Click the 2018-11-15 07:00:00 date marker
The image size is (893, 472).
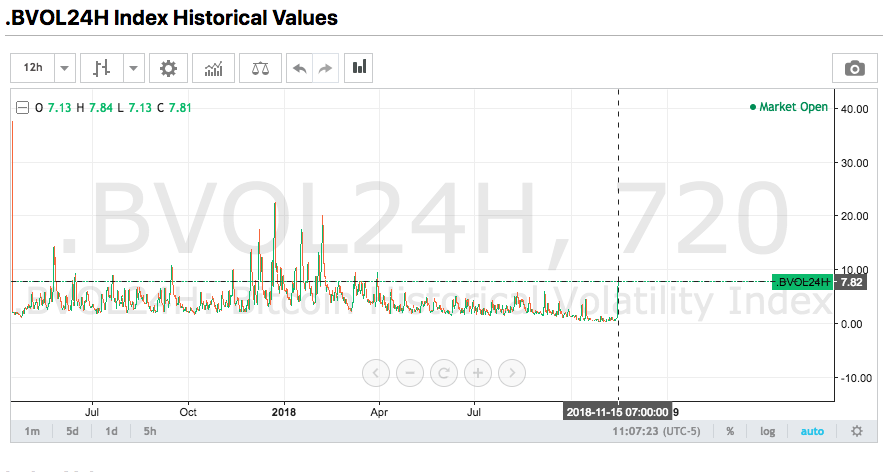617,412
